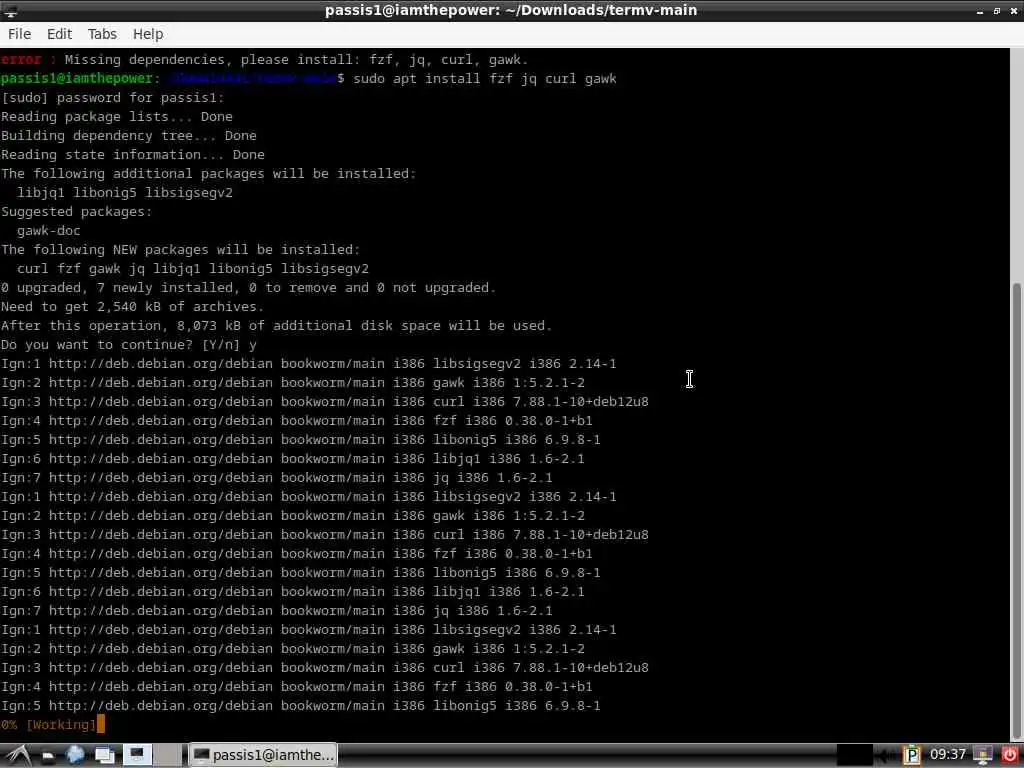Screen dimensions: 1024x768
Task: Open the Edit menu
Action: [59, 34]
